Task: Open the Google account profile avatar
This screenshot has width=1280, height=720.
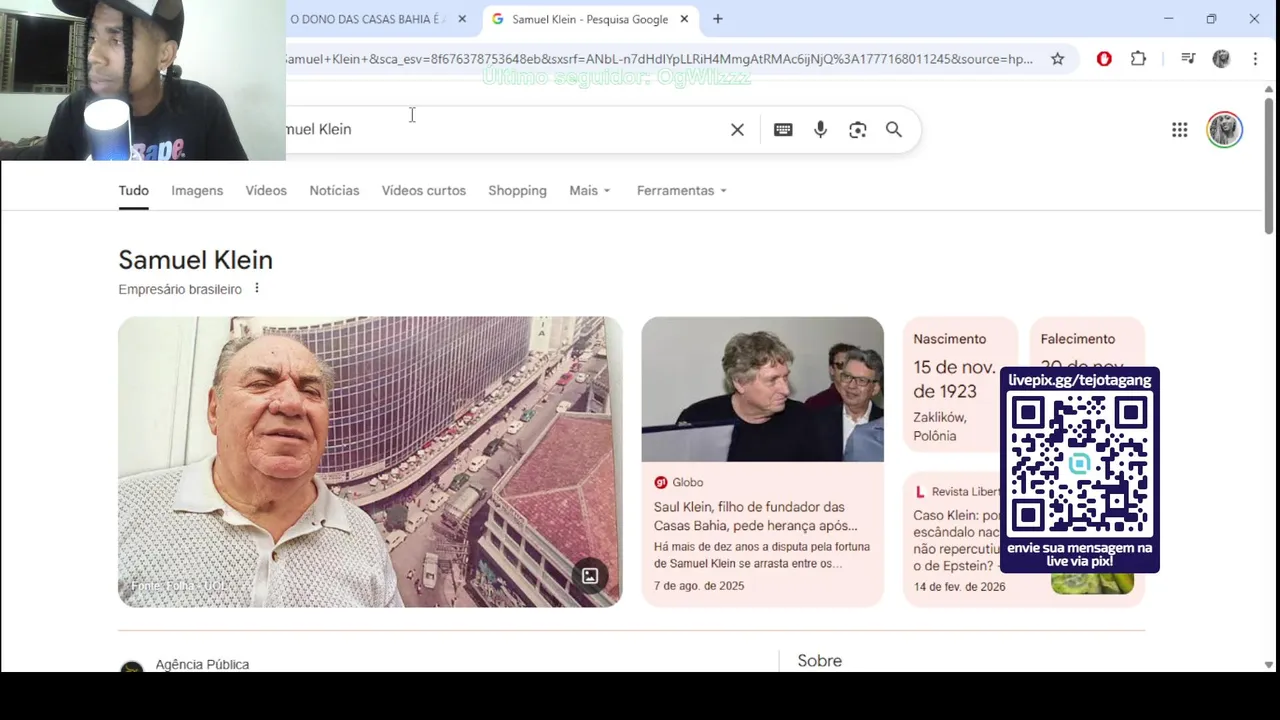Action: point(1224,130)
